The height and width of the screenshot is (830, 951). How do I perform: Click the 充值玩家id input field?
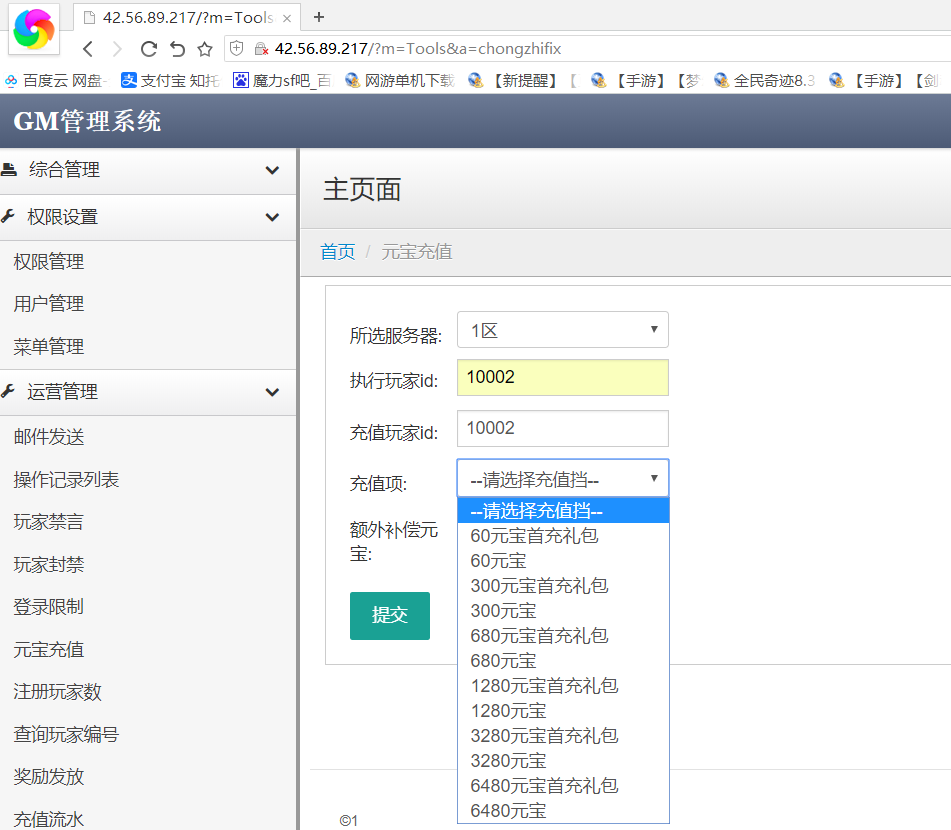[562, 428]
